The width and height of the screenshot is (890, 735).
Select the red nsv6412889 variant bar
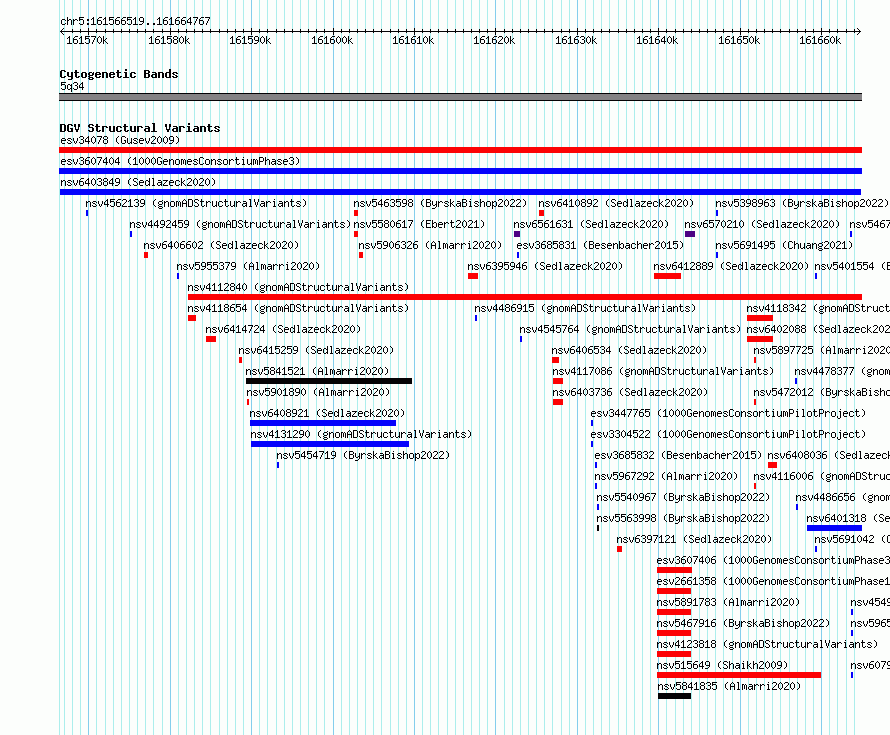point(668,276)
